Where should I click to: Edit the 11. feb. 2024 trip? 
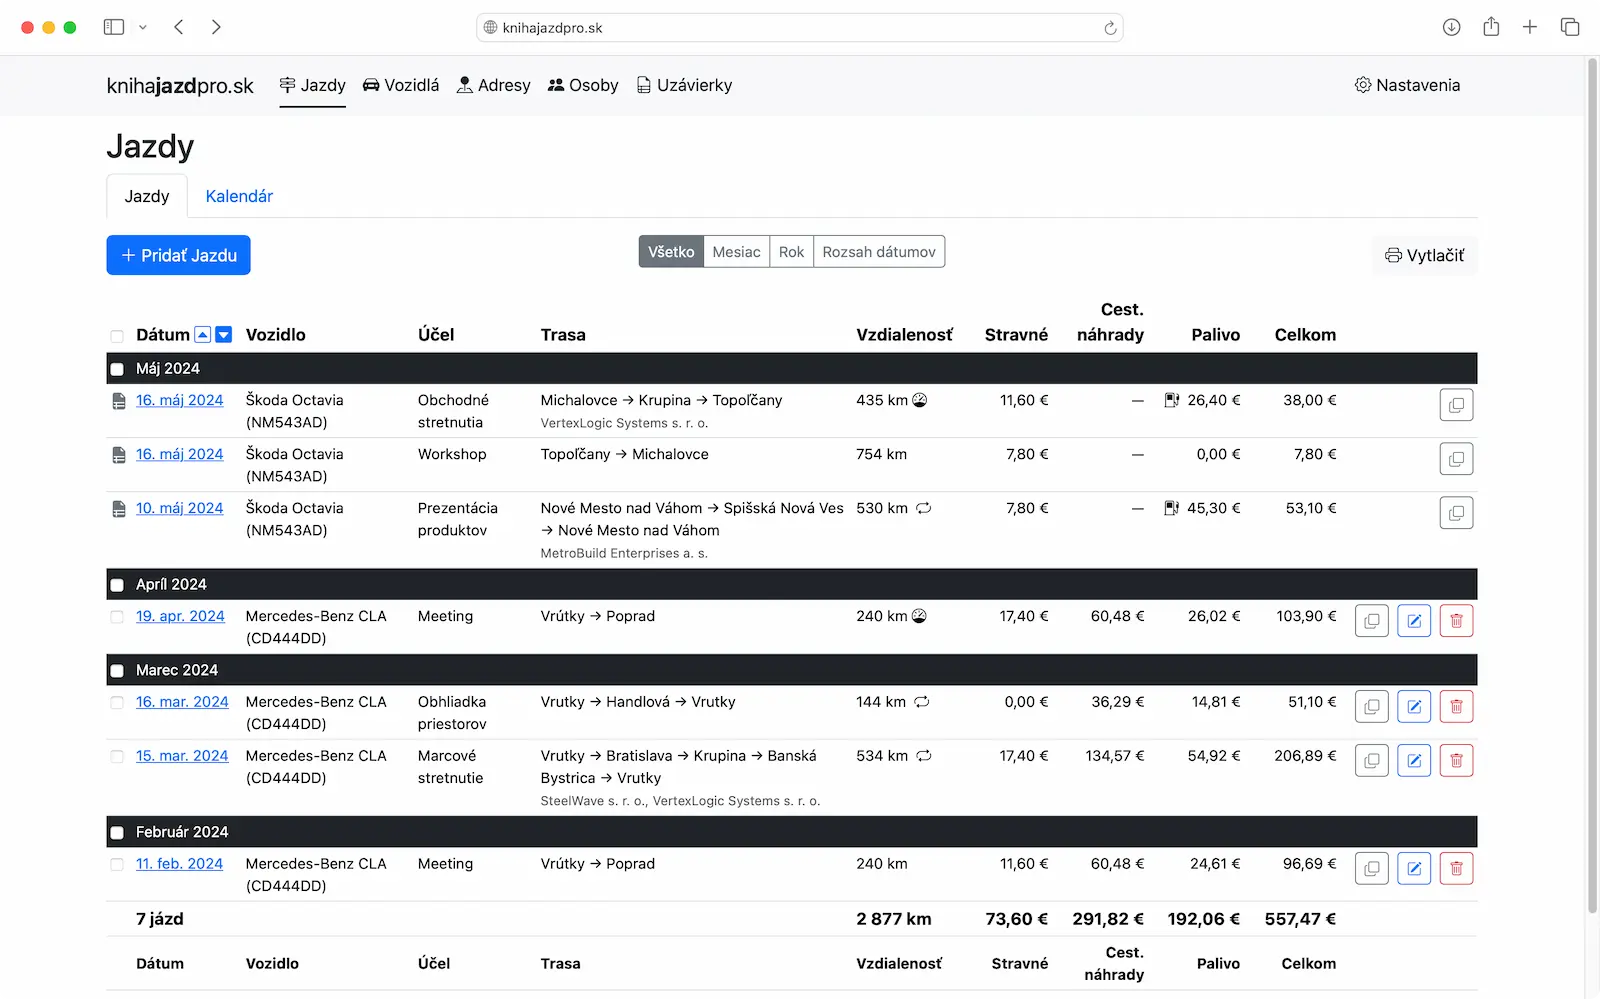(x=1414, y=869)
